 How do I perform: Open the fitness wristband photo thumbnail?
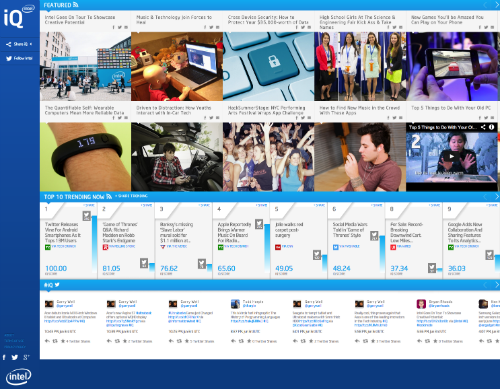(x=85, y=157)
